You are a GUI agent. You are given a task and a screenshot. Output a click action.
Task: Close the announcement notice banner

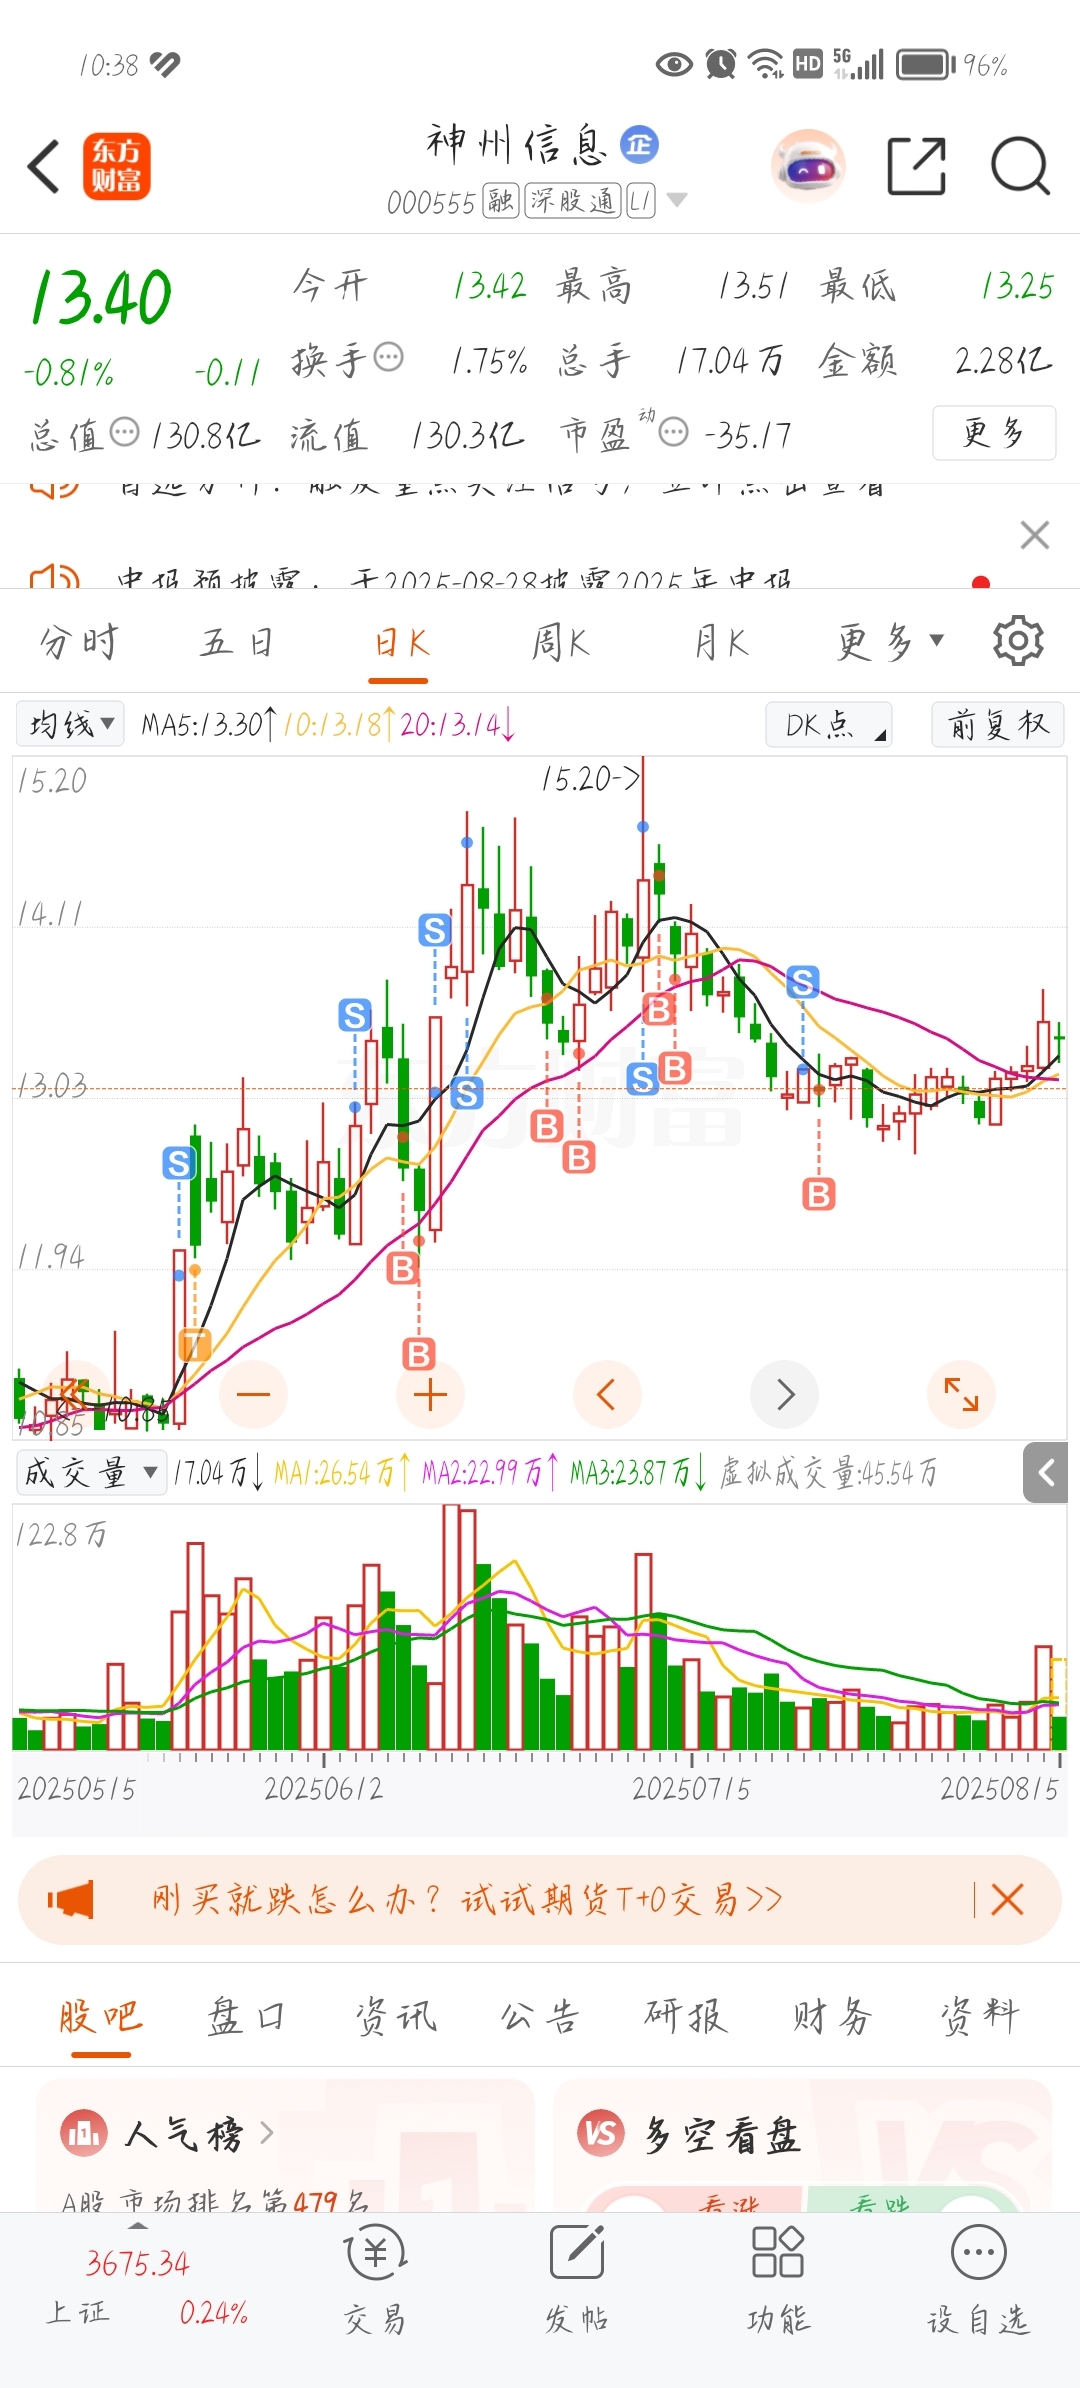(x=1035, y=535)
